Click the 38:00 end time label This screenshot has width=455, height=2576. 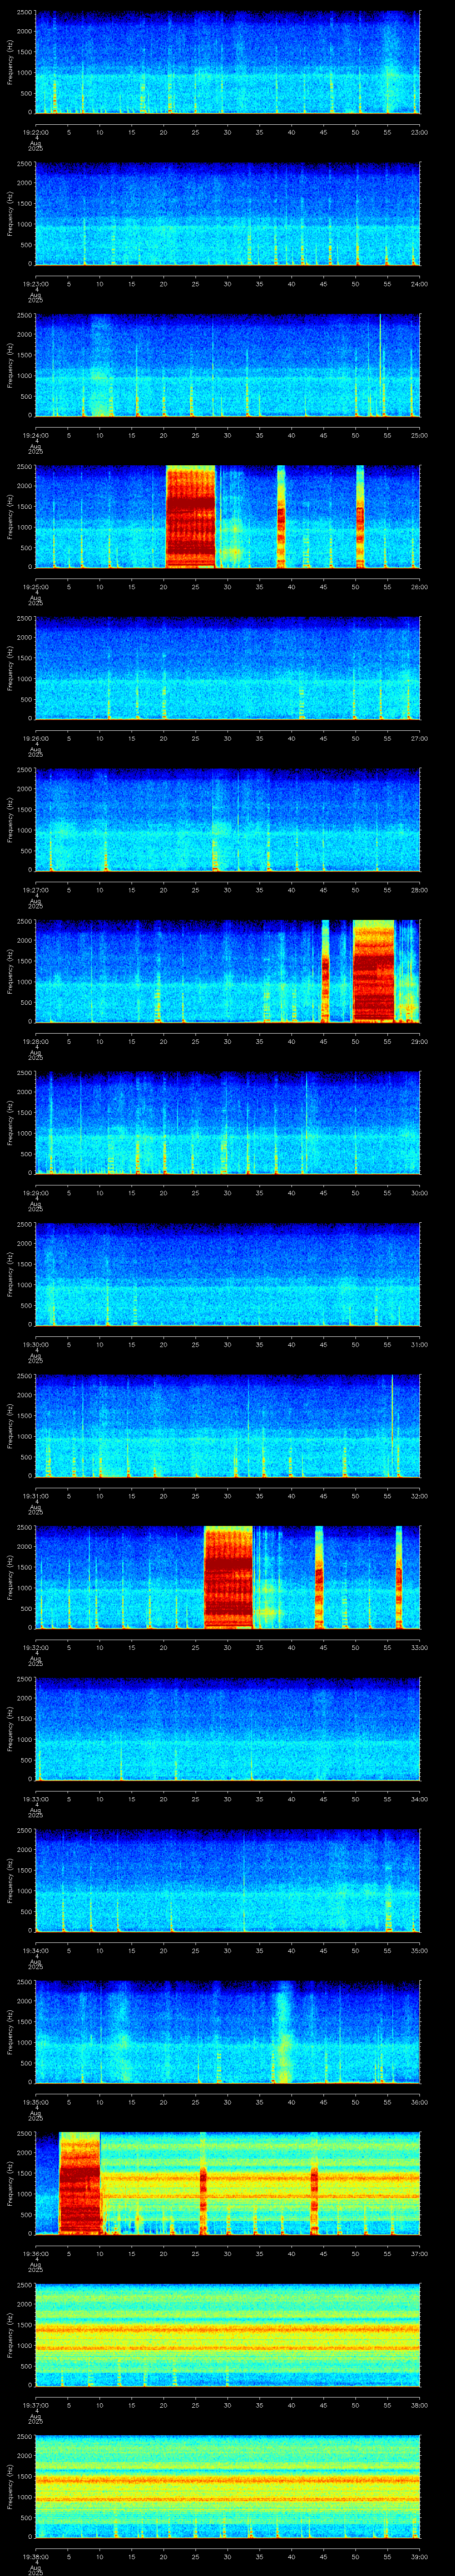(x=419, y=2405)
